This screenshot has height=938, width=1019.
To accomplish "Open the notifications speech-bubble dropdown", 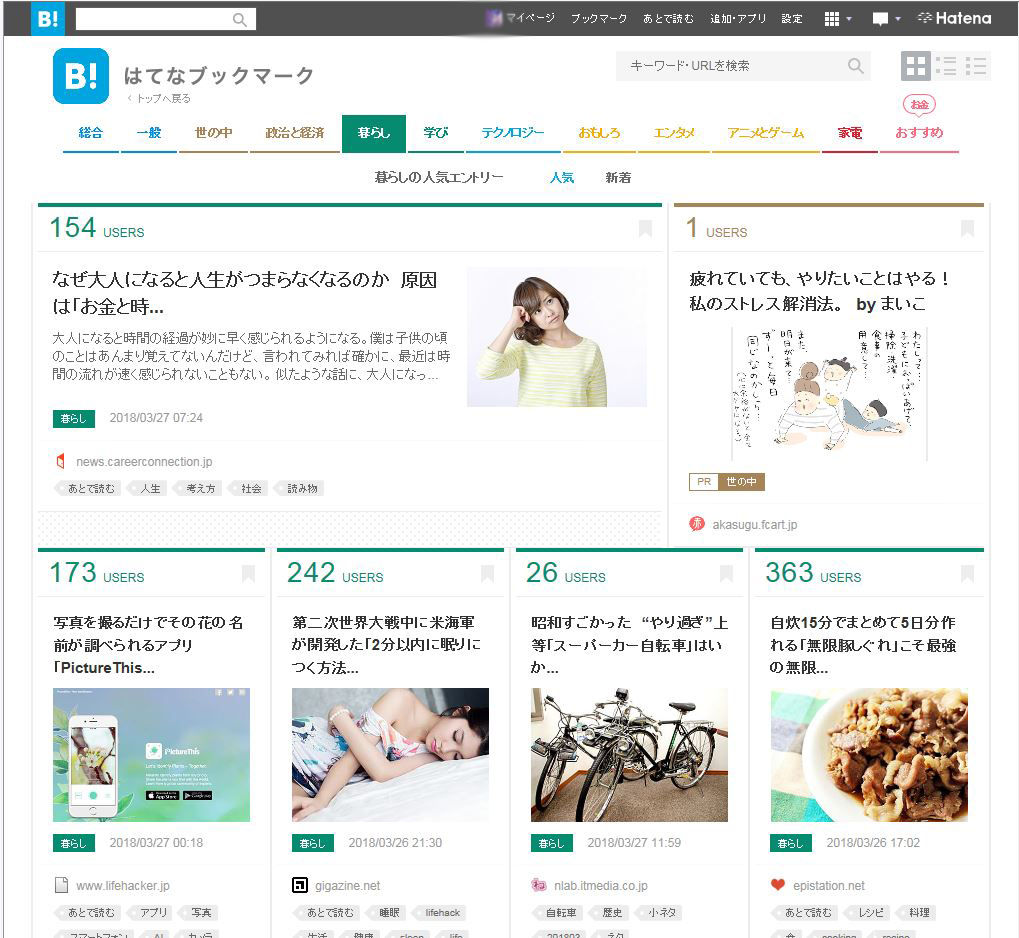I will click(x=886, y=19).
